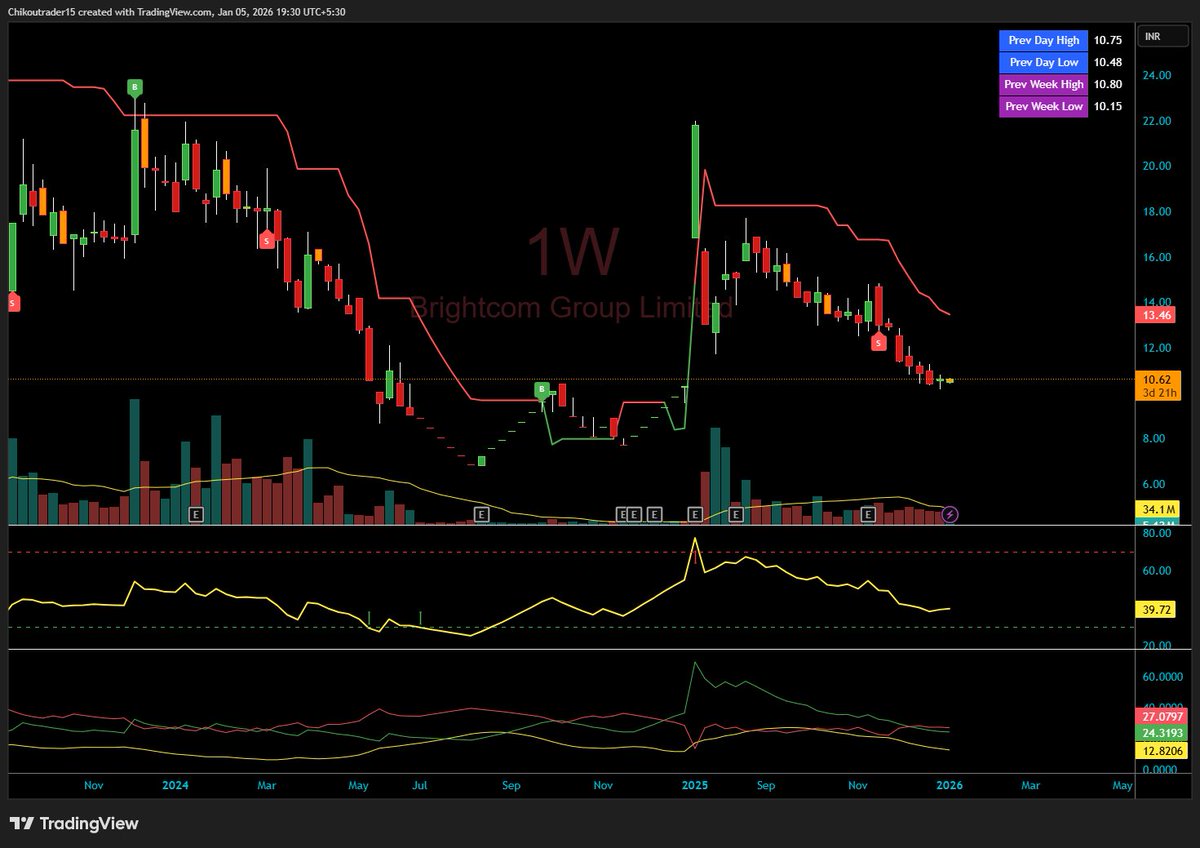This screenshot has height=848, width=1200.
Task: Select the Prev Day Low label
Action: [1043, 62]
